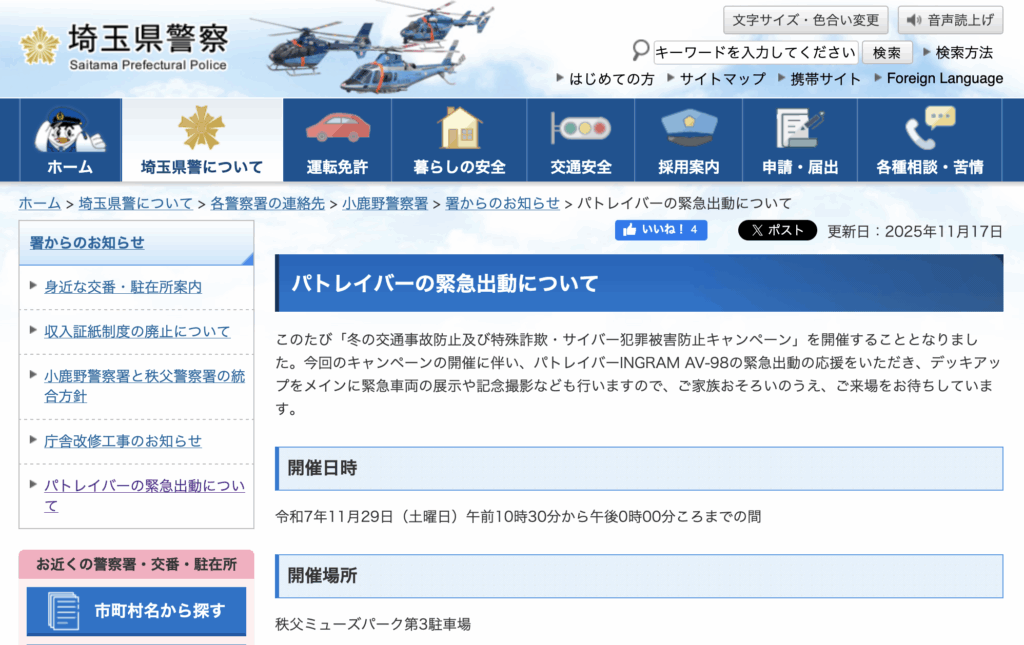This screenshot has height=645, width=1024.
Task: Click the magnifying glass search icon
Action: [641, 51]
